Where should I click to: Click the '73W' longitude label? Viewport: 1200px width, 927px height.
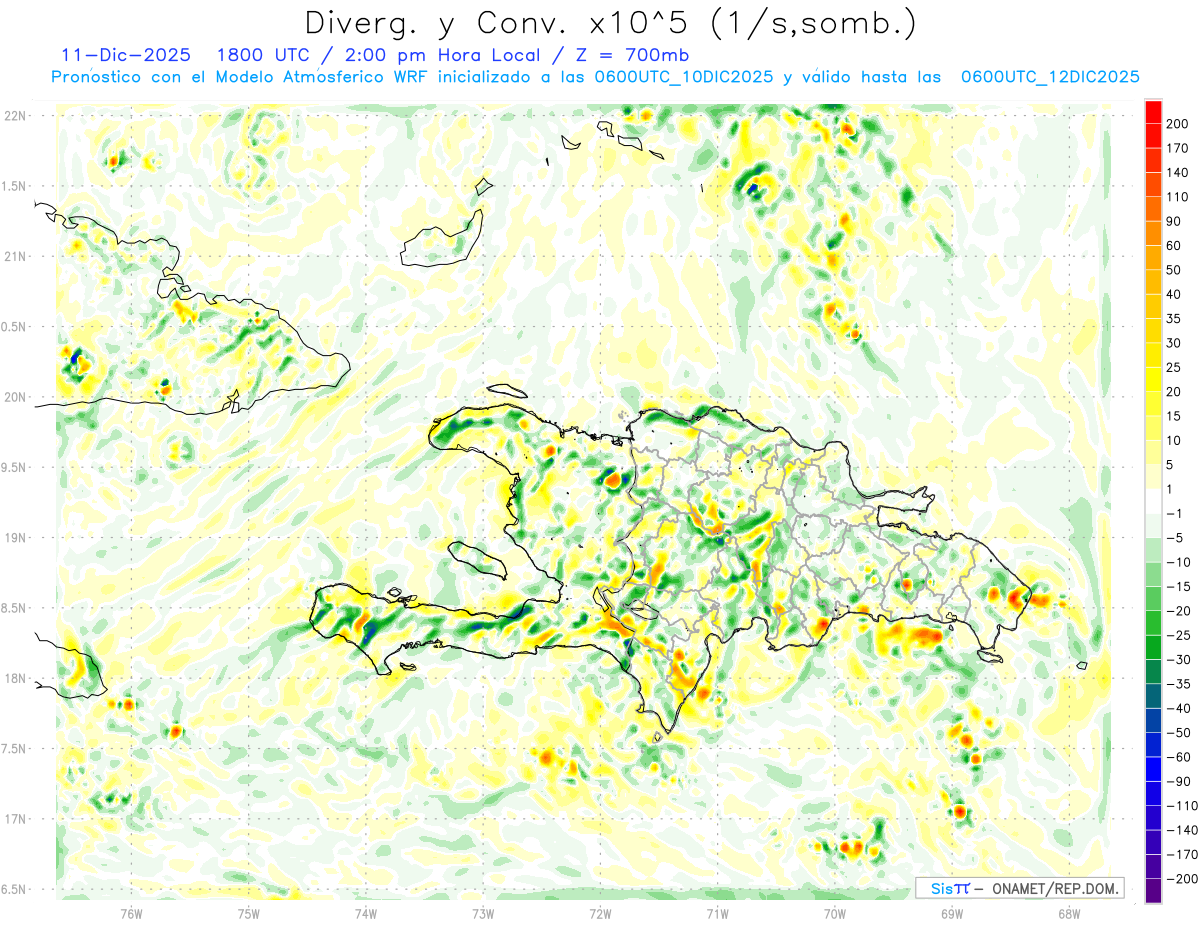(483, 913)
